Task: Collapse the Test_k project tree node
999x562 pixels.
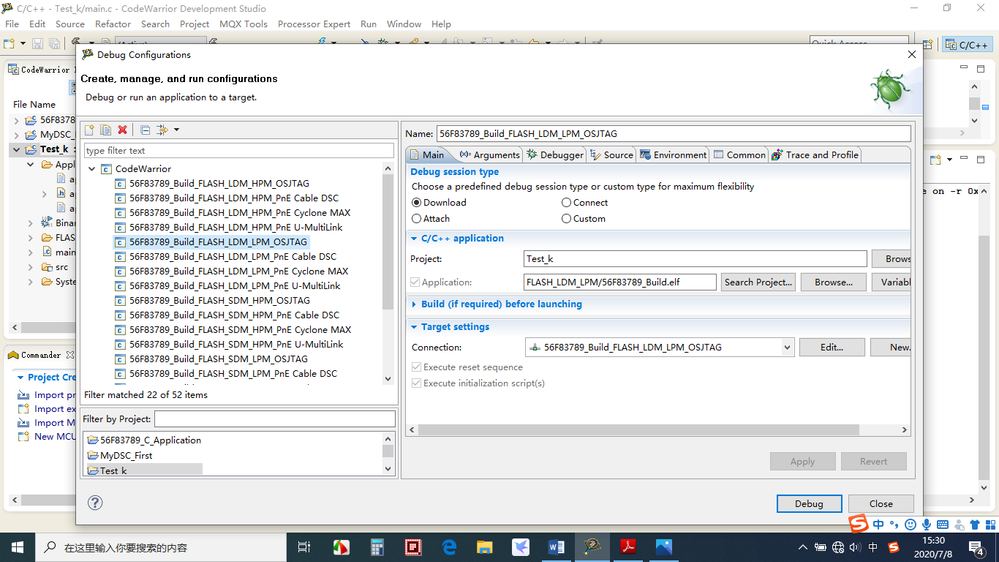Action: click(x=16, y=149)
